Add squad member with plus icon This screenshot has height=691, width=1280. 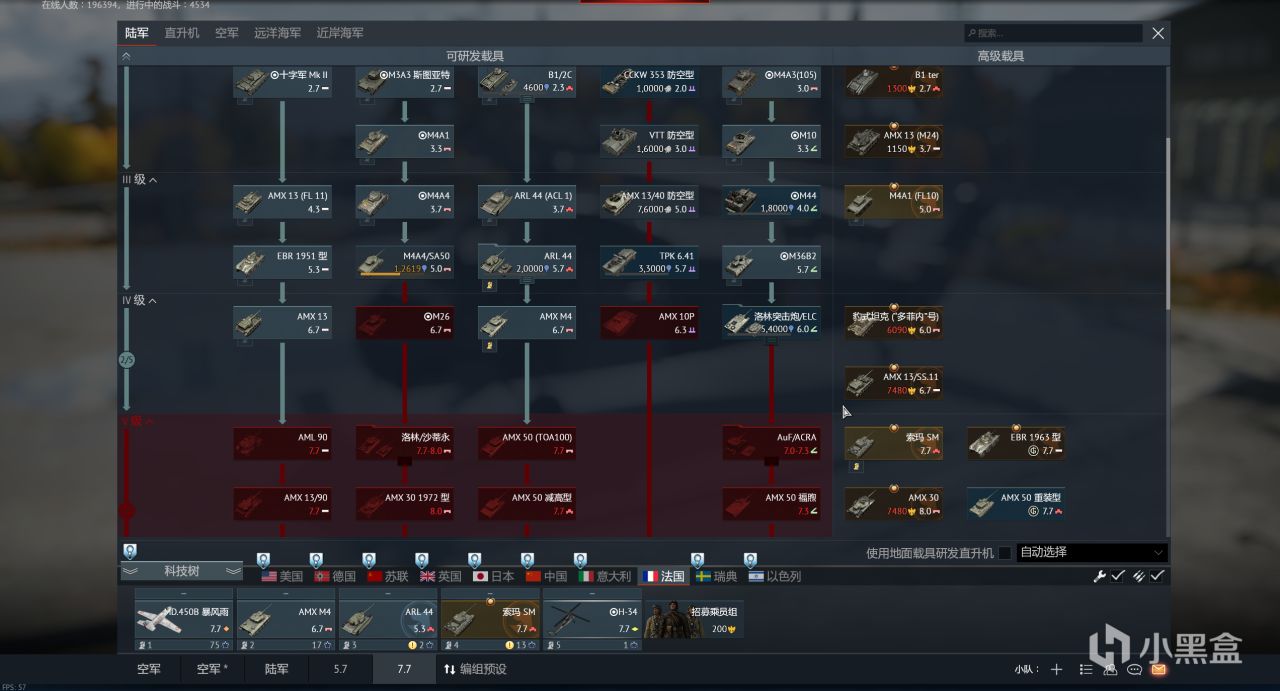click(x=1056, y=669)
